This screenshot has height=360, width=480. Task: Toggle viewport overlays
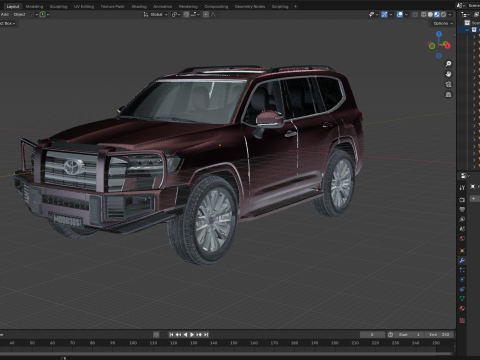point(400,14)
